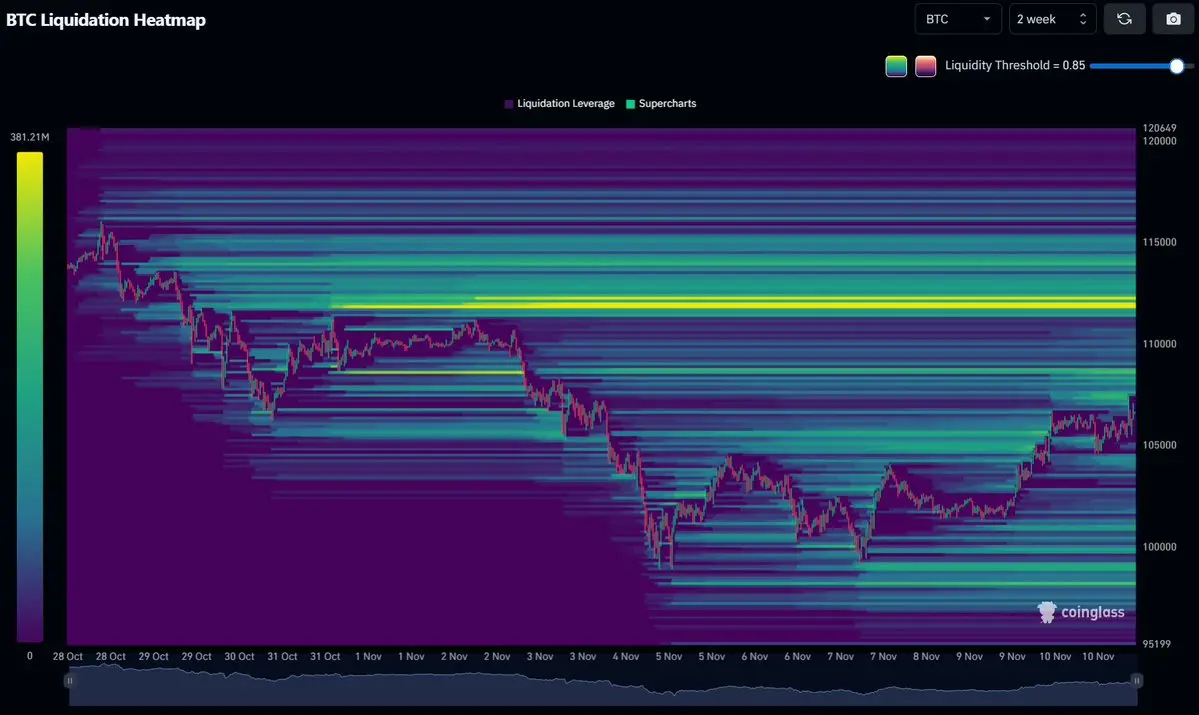Screen dimensions: 1199x715
Task: Click the 381.21M color scale maximum label
Action: point(30,137)
